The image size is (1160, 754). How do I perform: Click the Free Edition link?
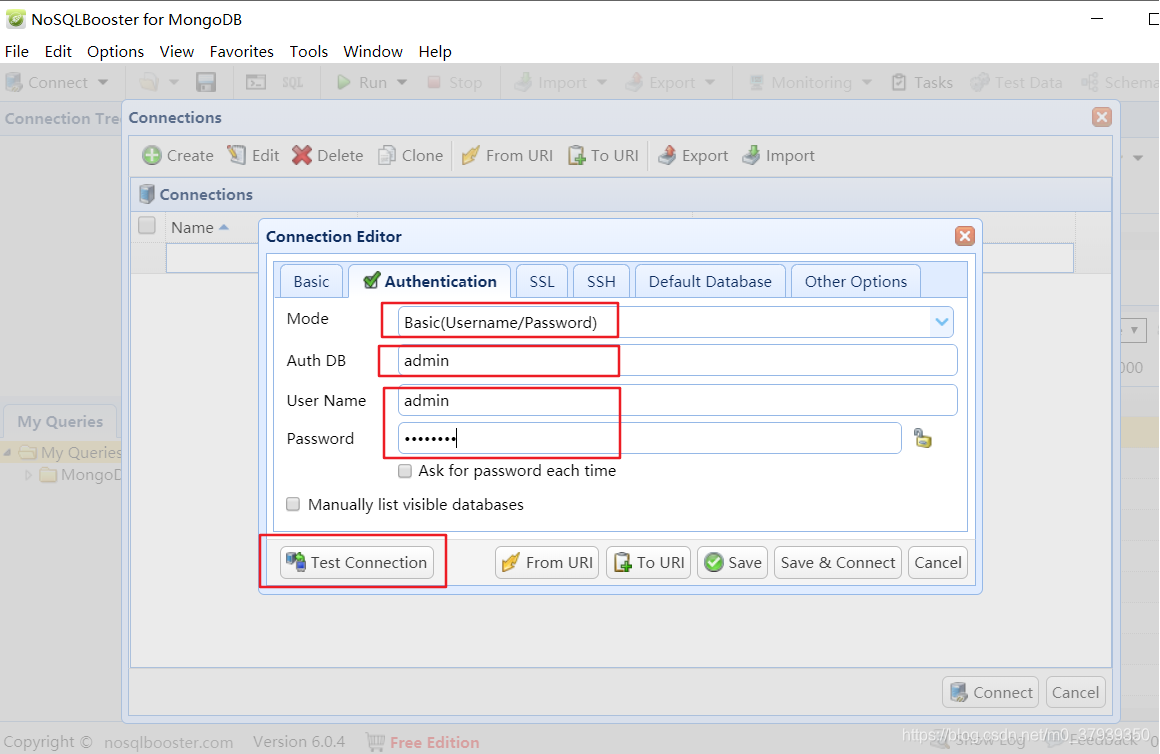pos(434,742)
